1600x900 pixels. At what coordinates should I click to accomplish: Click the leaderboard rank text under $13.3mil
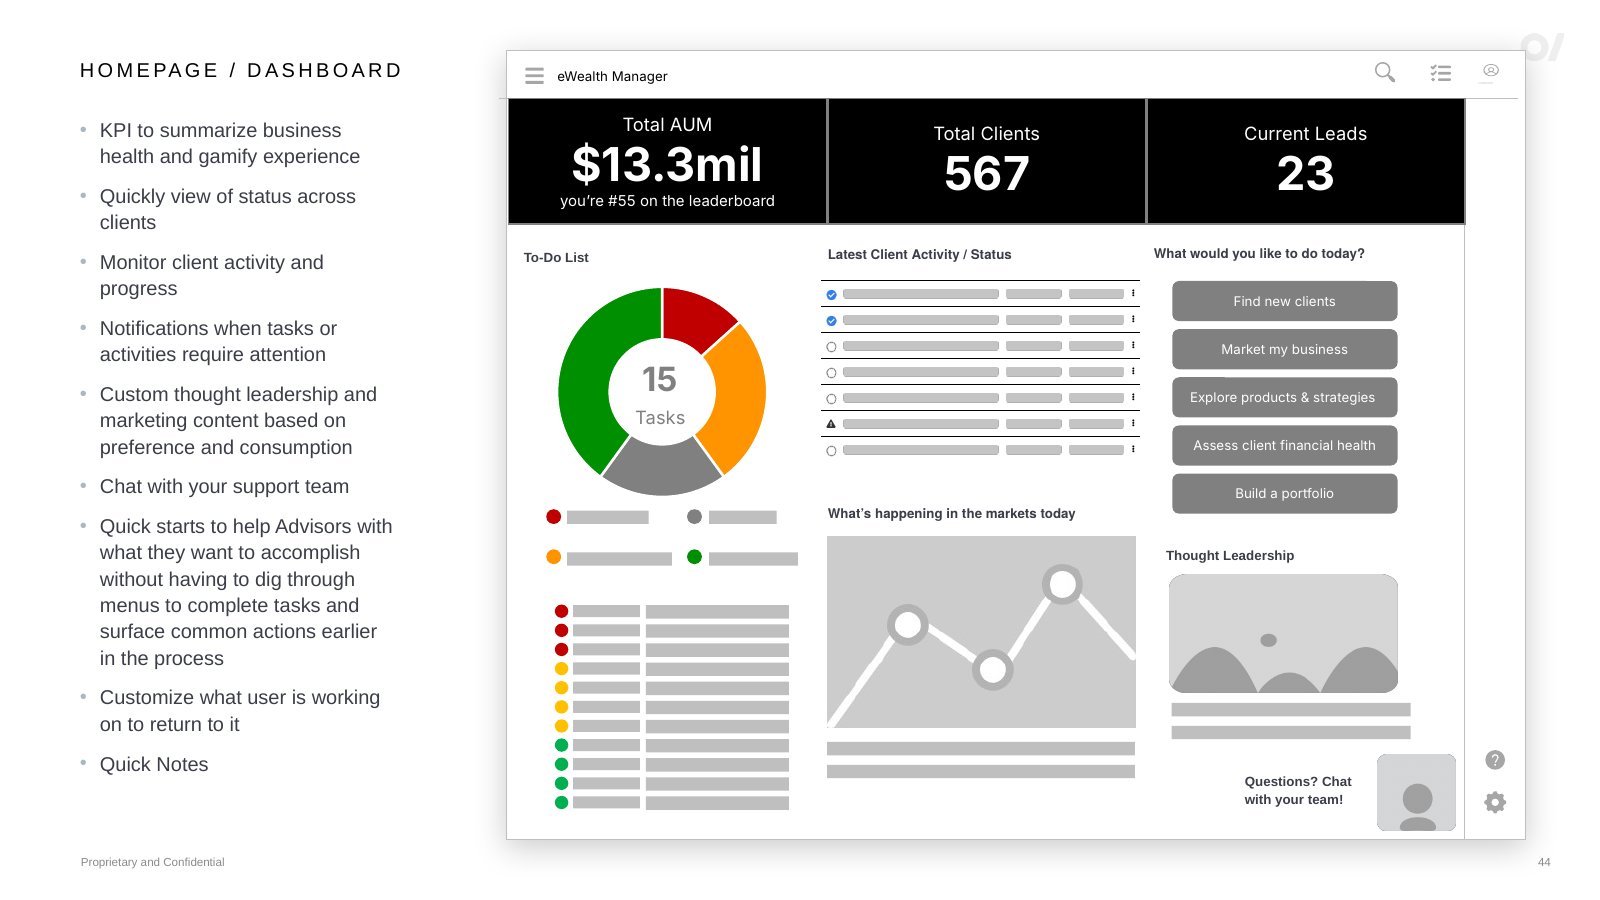point(667,201)
